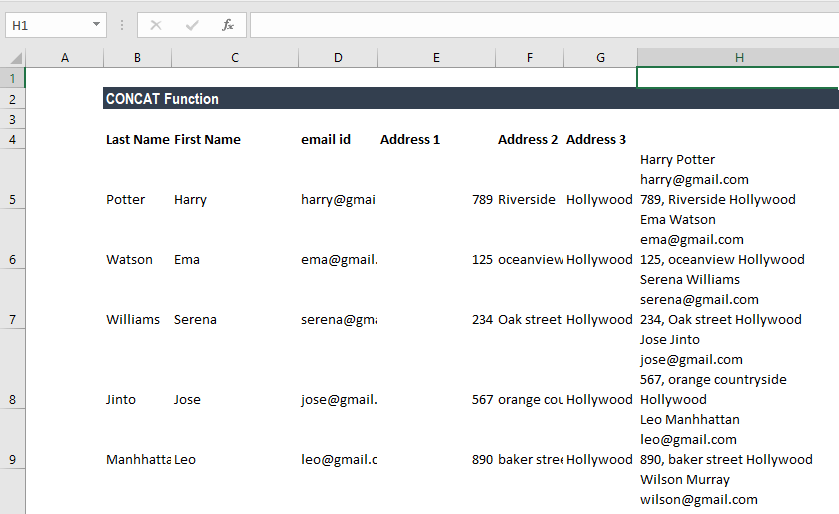Viewport: 839px width, 514px height.
Task: Select column D header
Action: (x=338, y=58)
